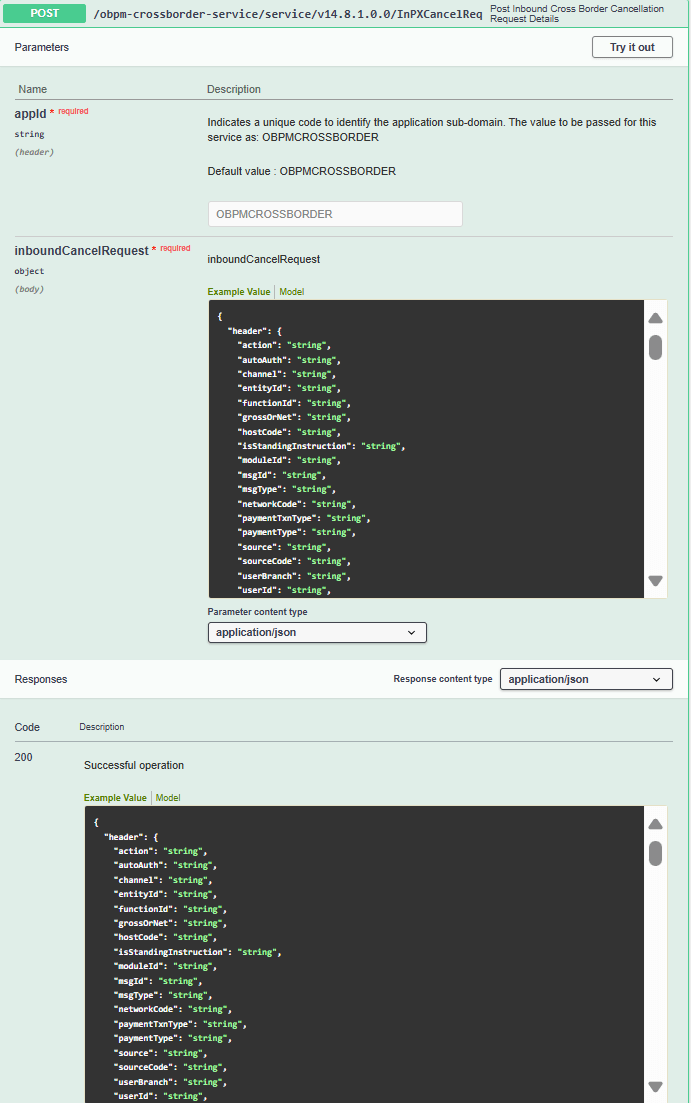Select the Example Value tab under inboundCancelRequest
This screenshot has width=691, height=1103.
point(239,292)
